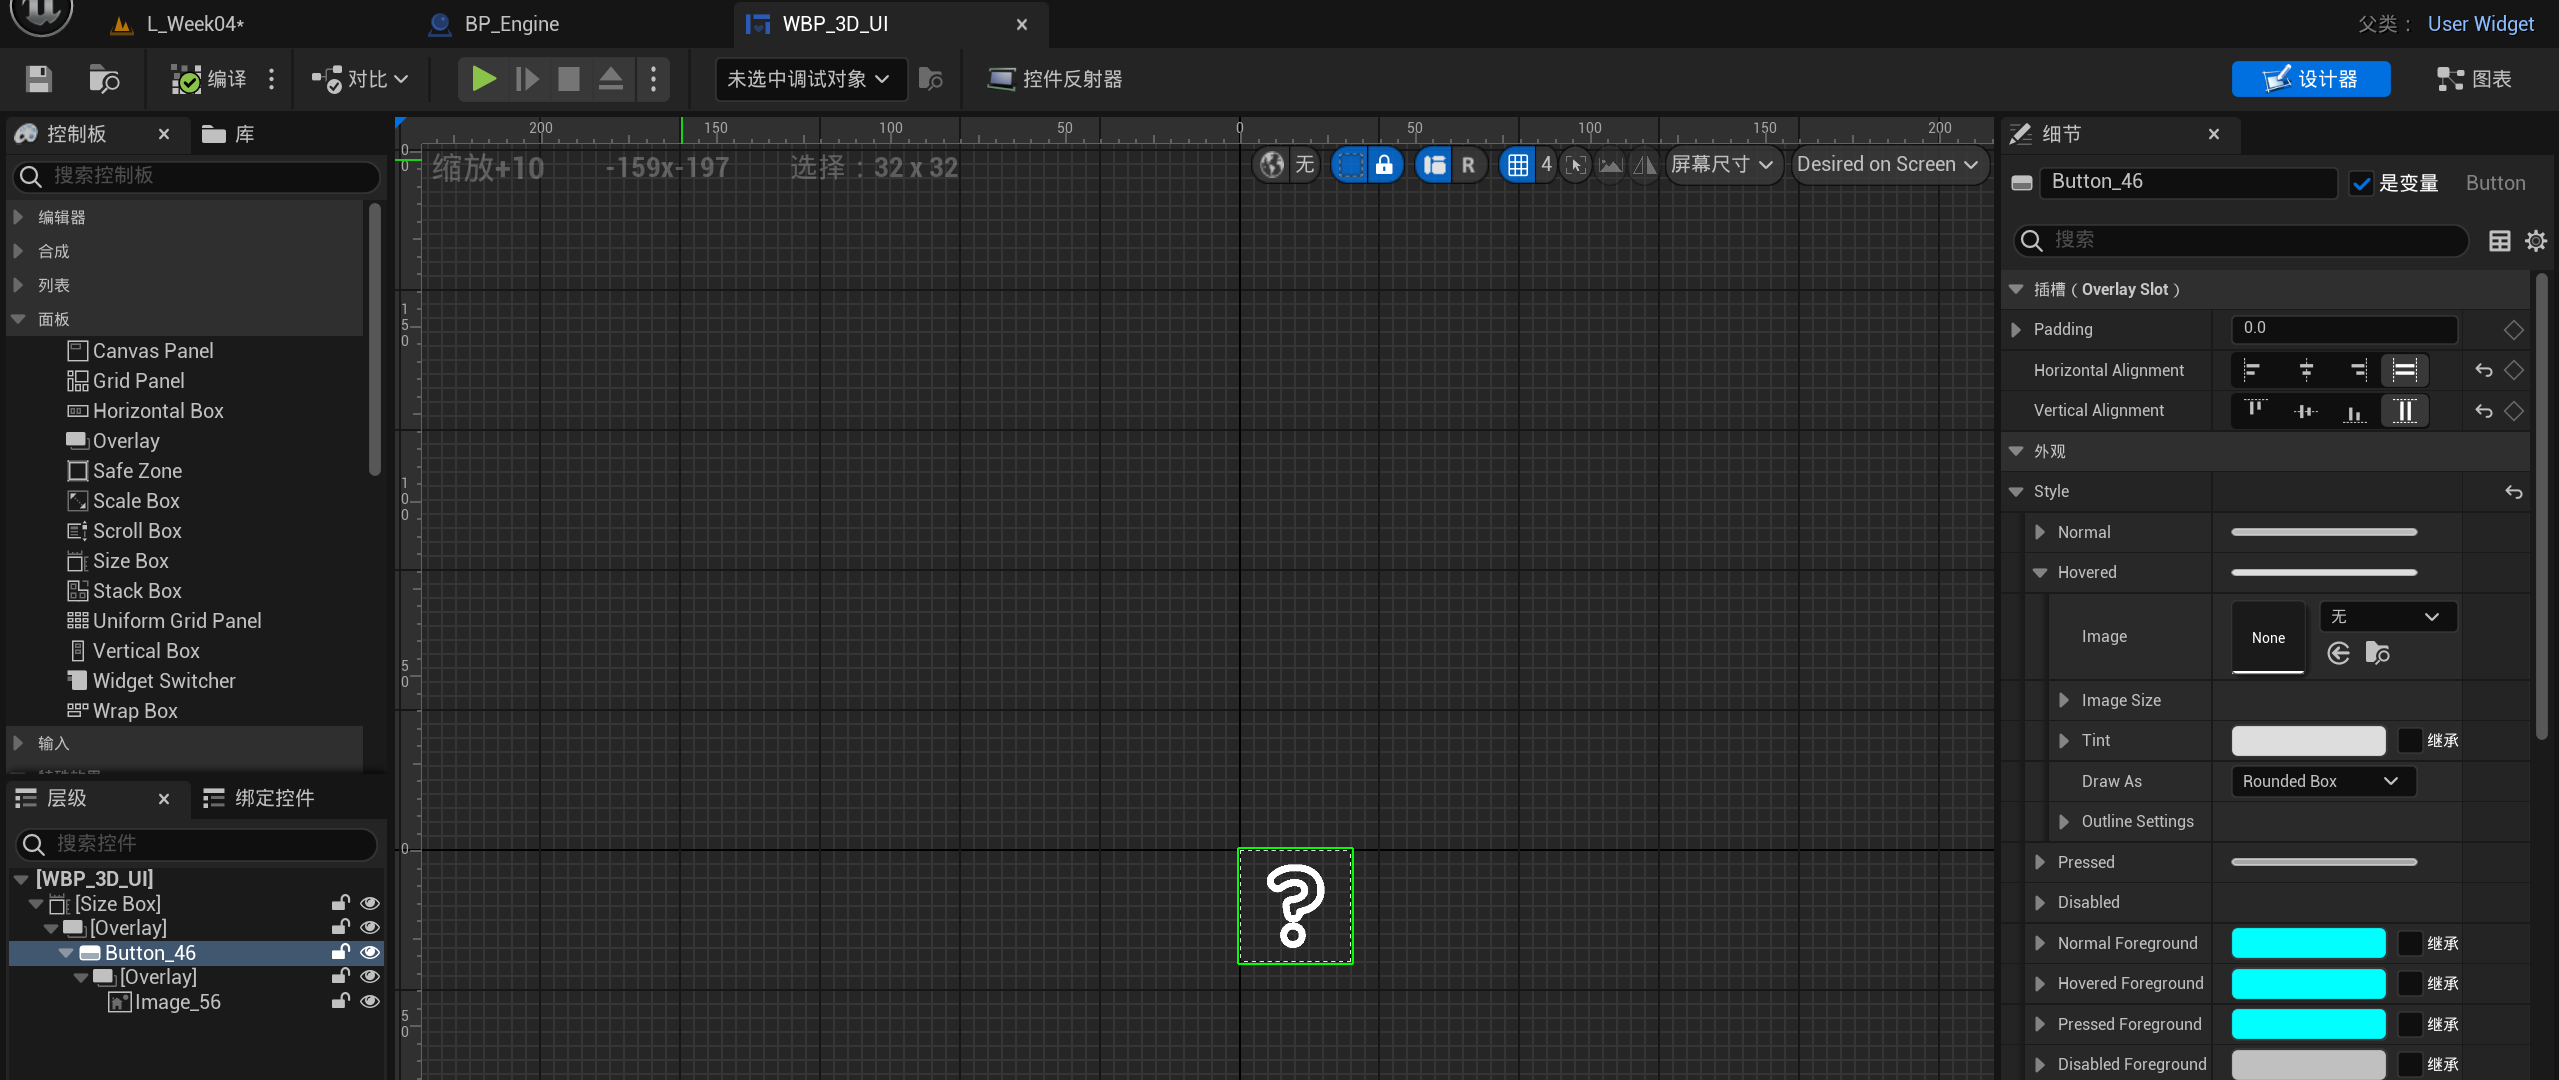Open the Draw As dropdown showing Rounded Box
2559x1080 pixels.
tap(2321, 781)
